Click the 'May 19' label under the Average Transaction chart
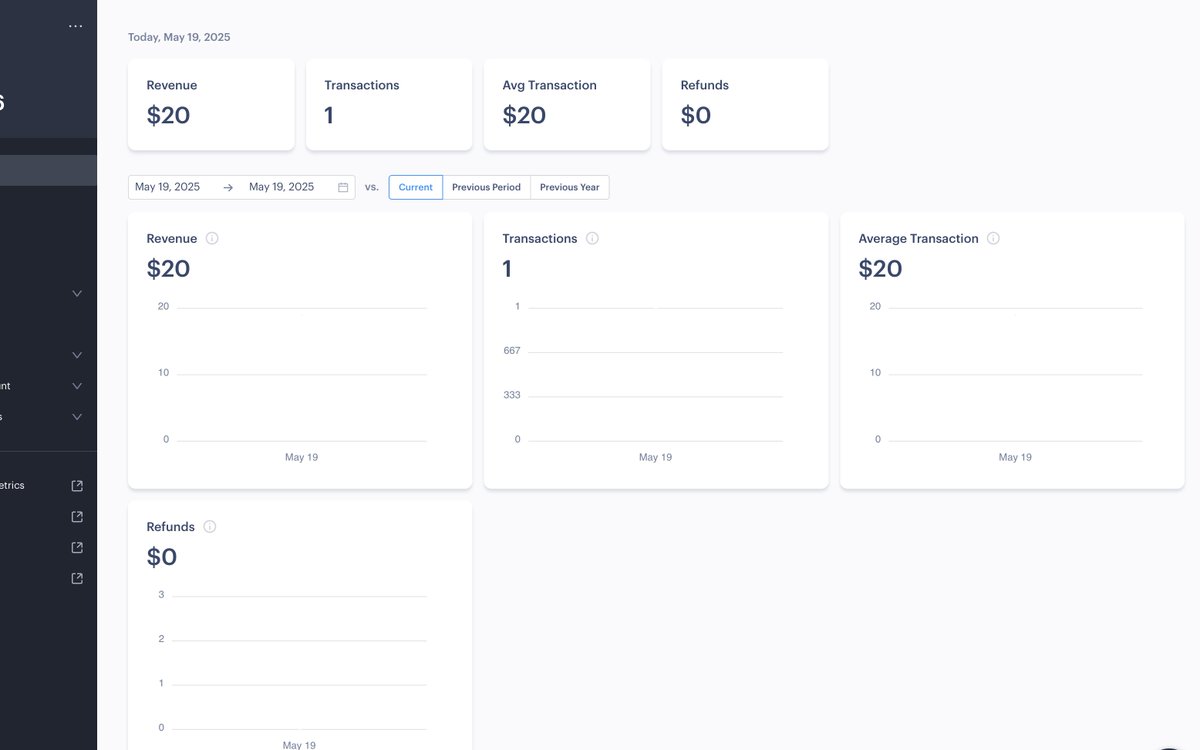This screenshot has height=750, width=1200. point(1015,457)
